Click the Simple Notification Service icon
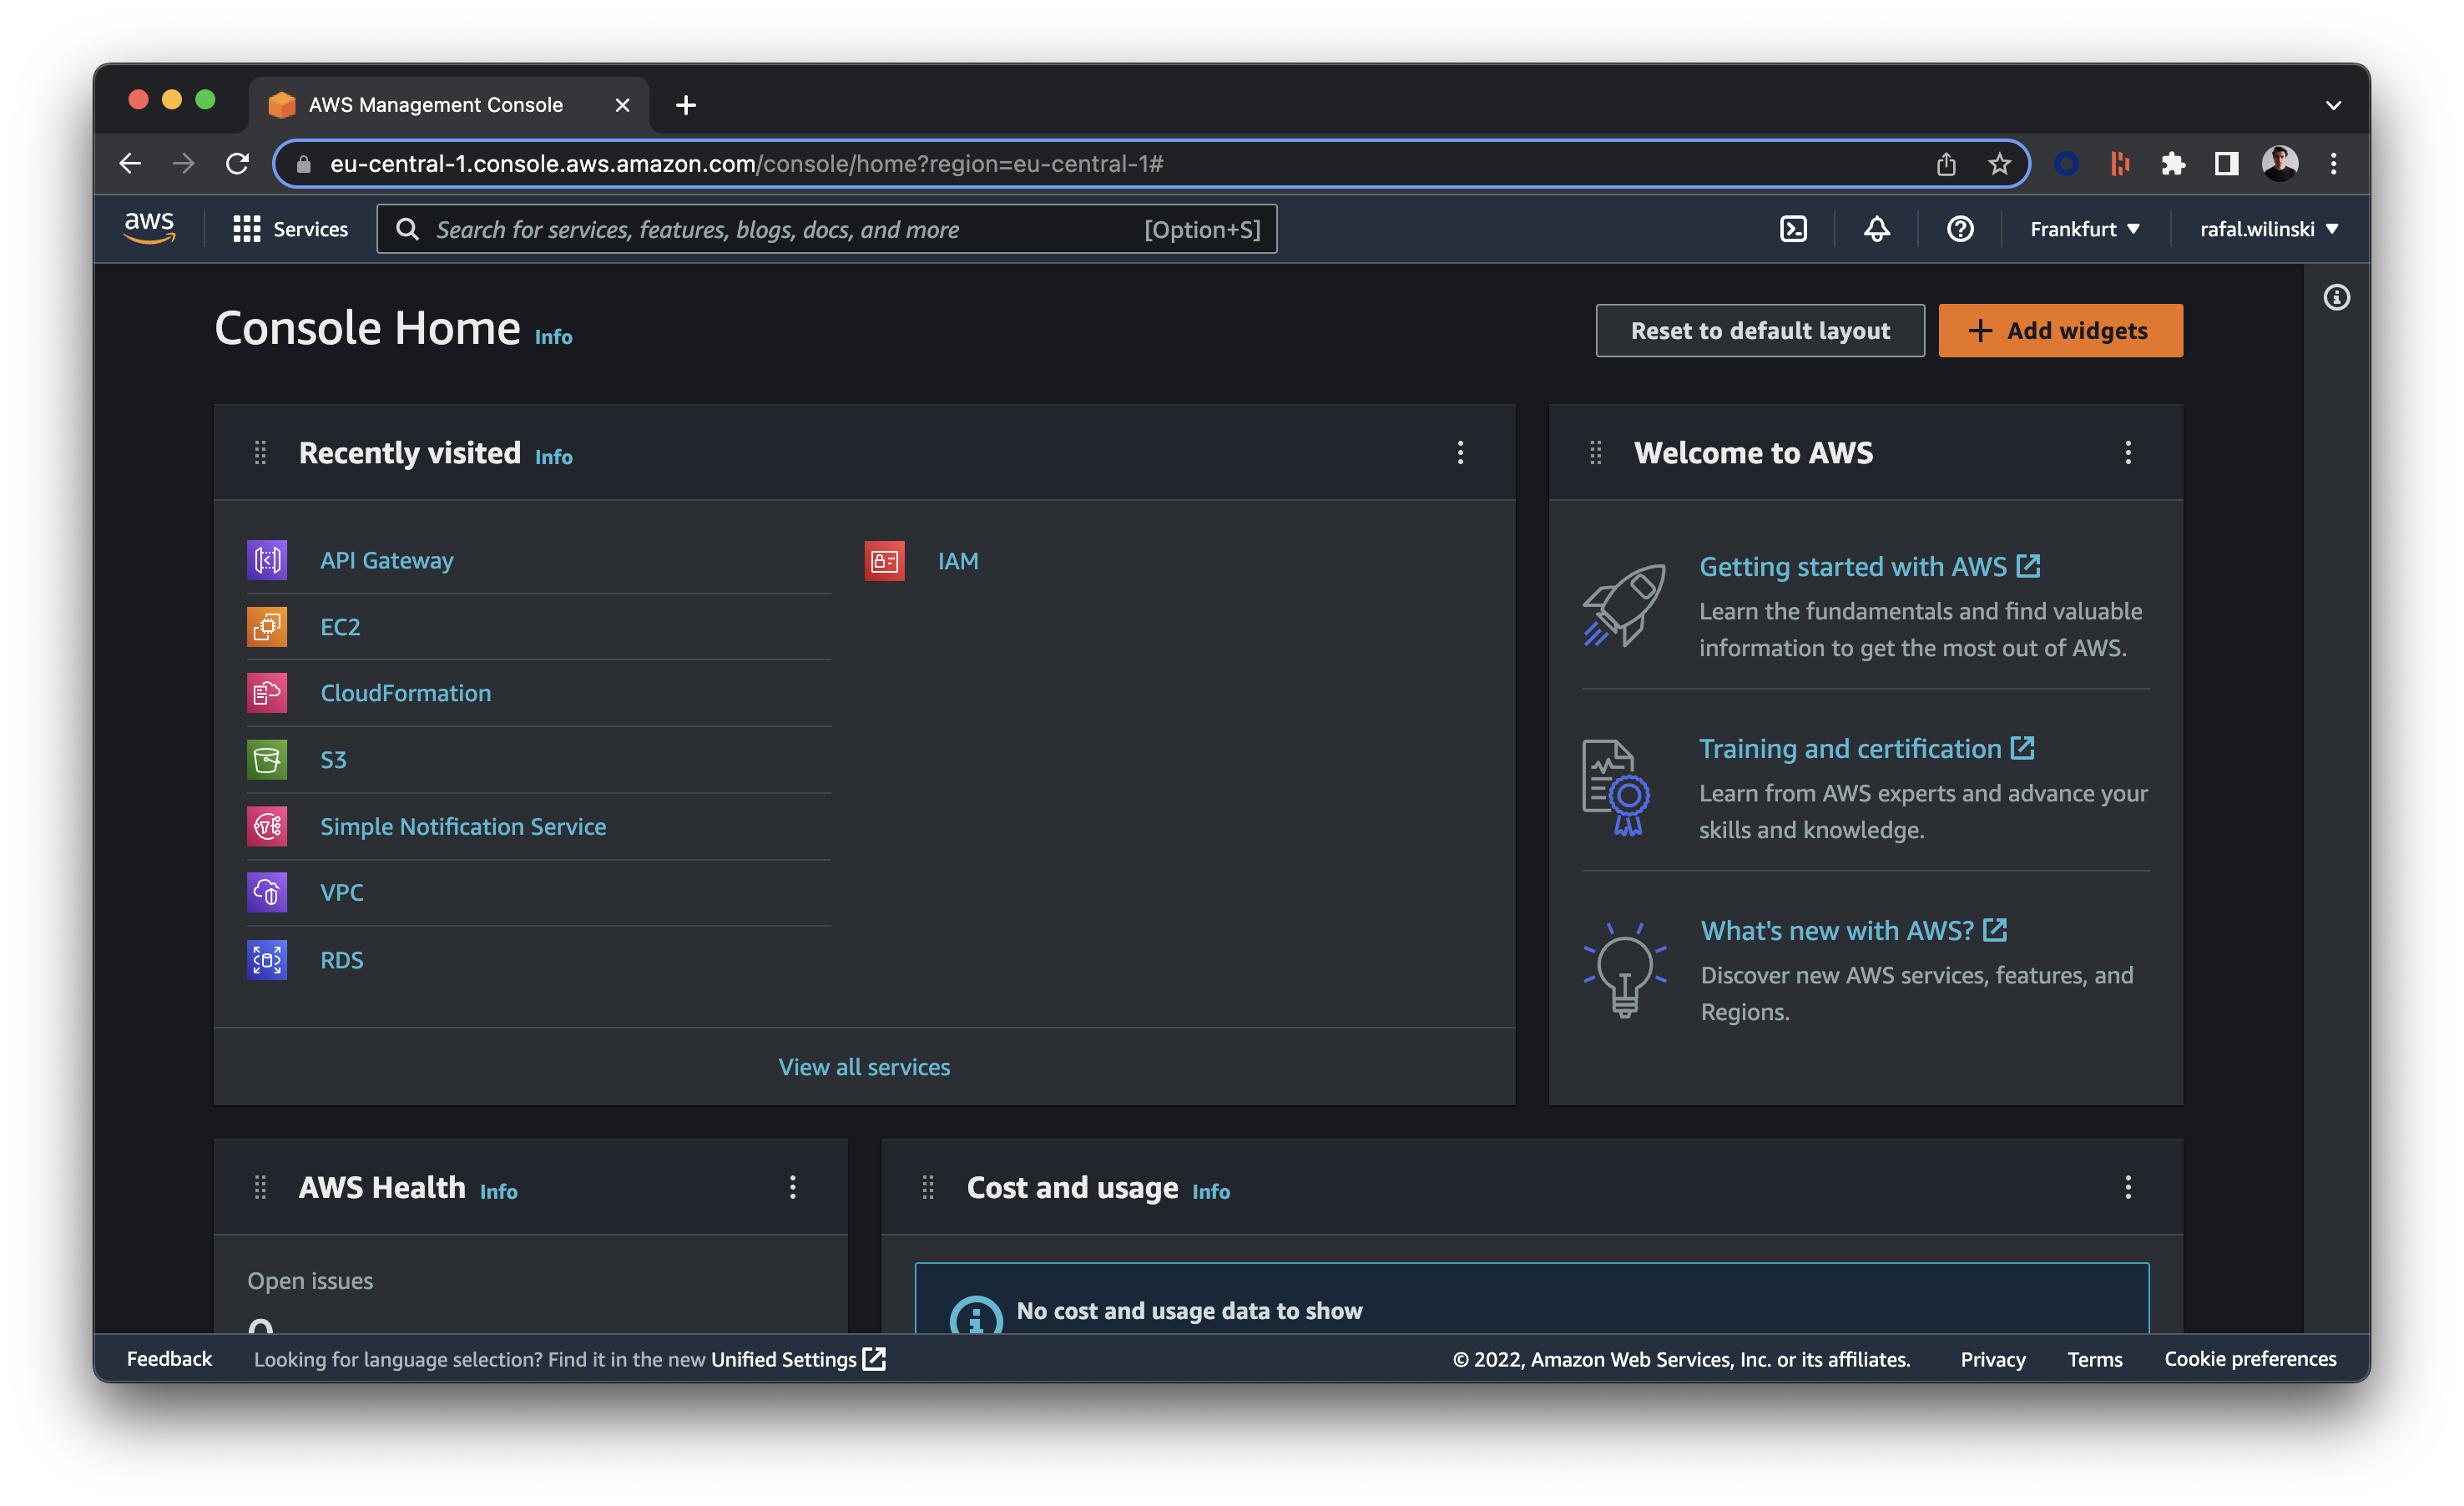The height and width of the screenshot is (1506, 2464). [267, 826]
